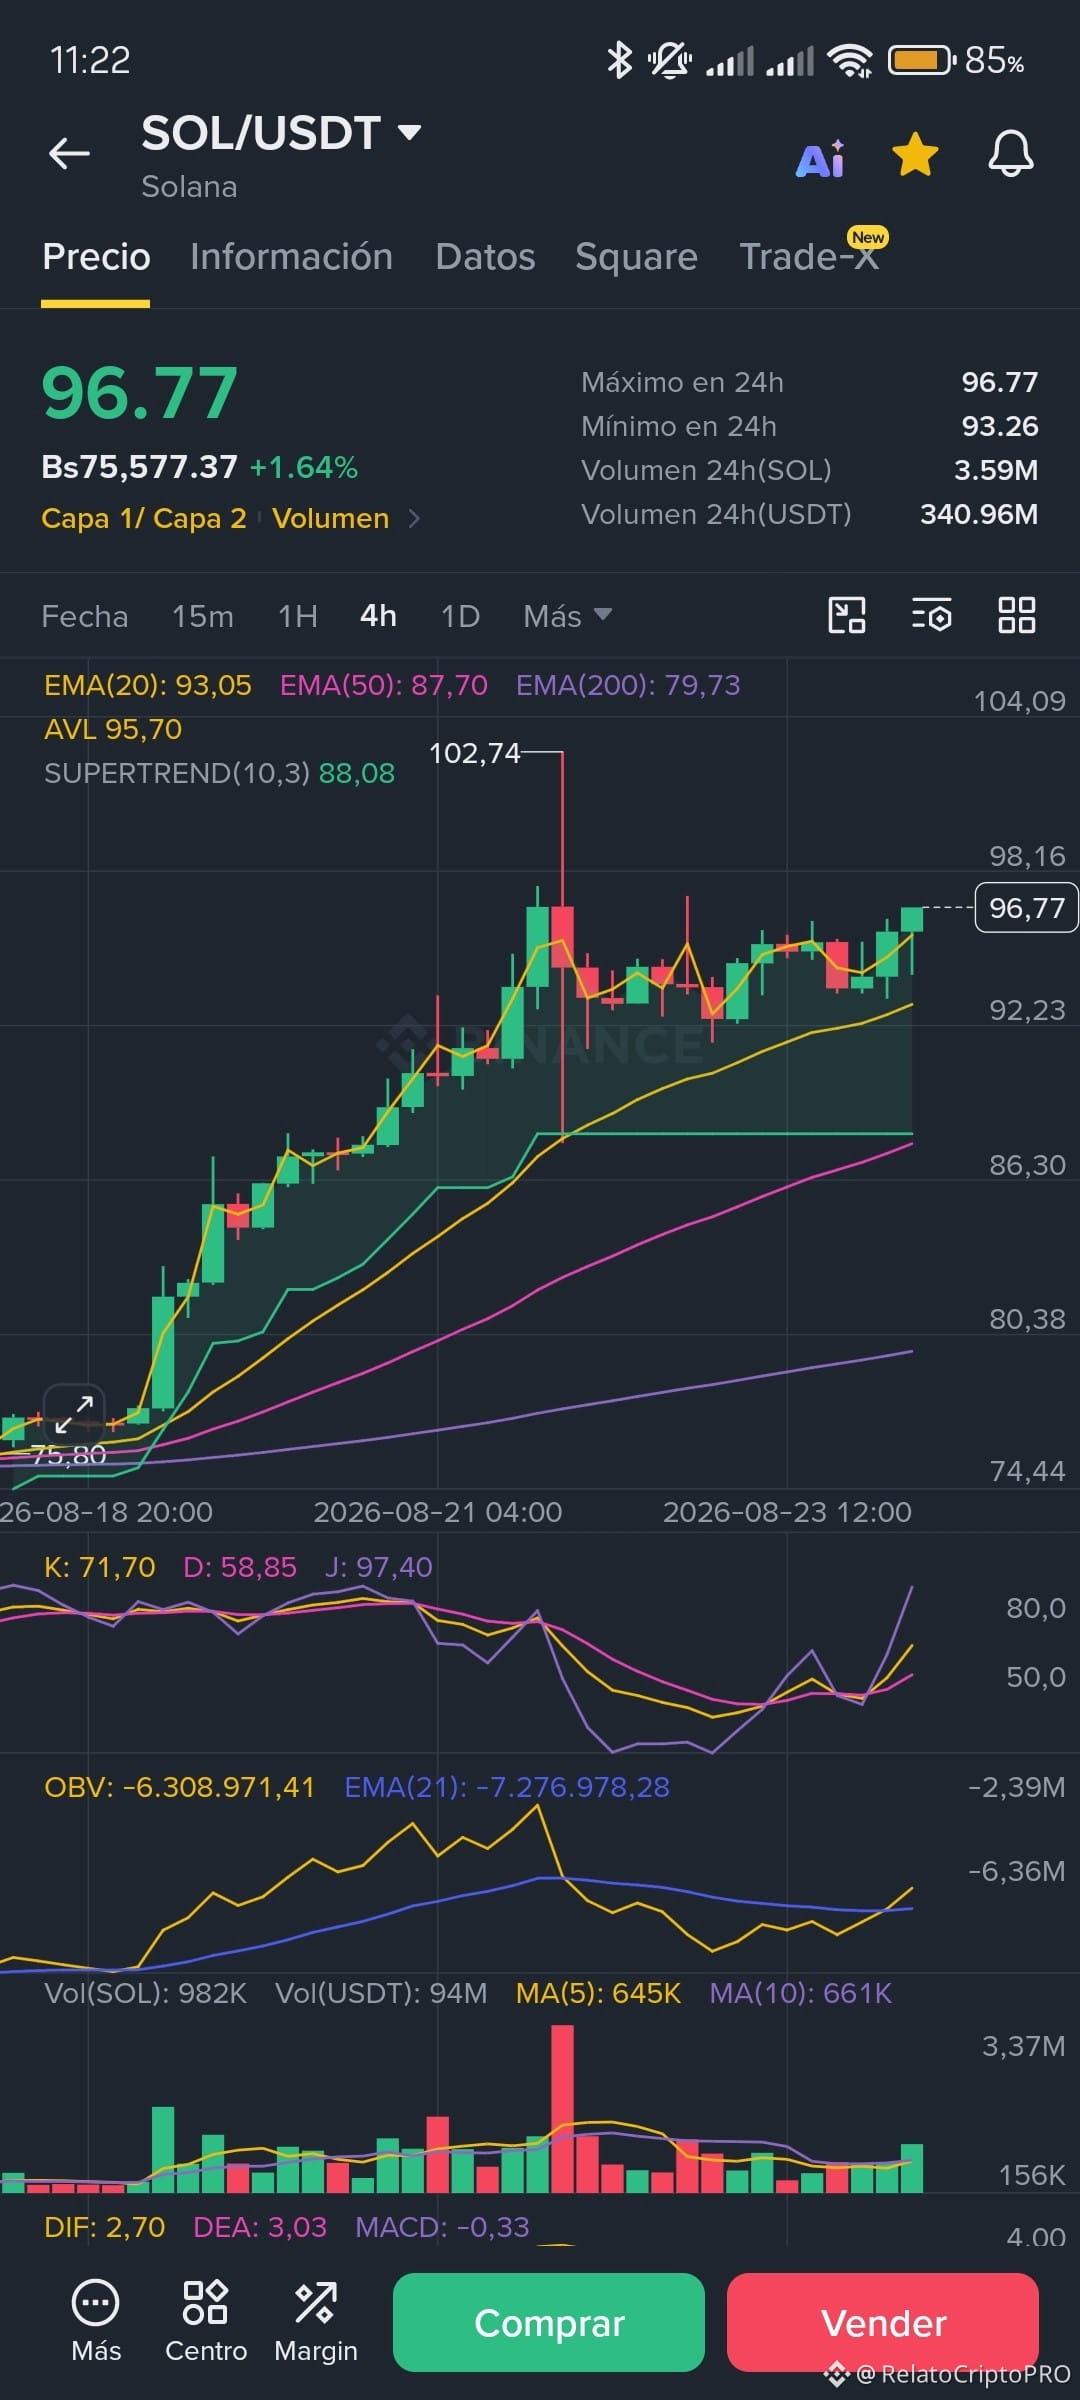Open the chart drawing tools icon
This screenshot has width=1080, height=2400.
point(847,615)
